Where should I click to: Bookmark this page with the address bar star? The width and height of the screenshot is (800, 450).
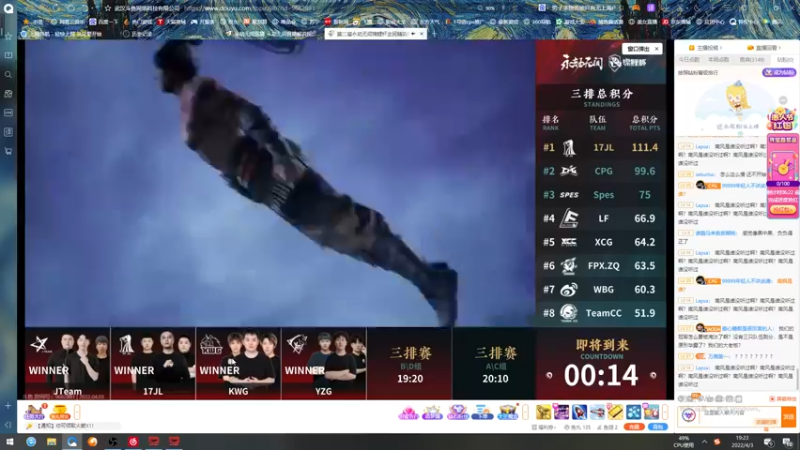[x=108, y=8]
